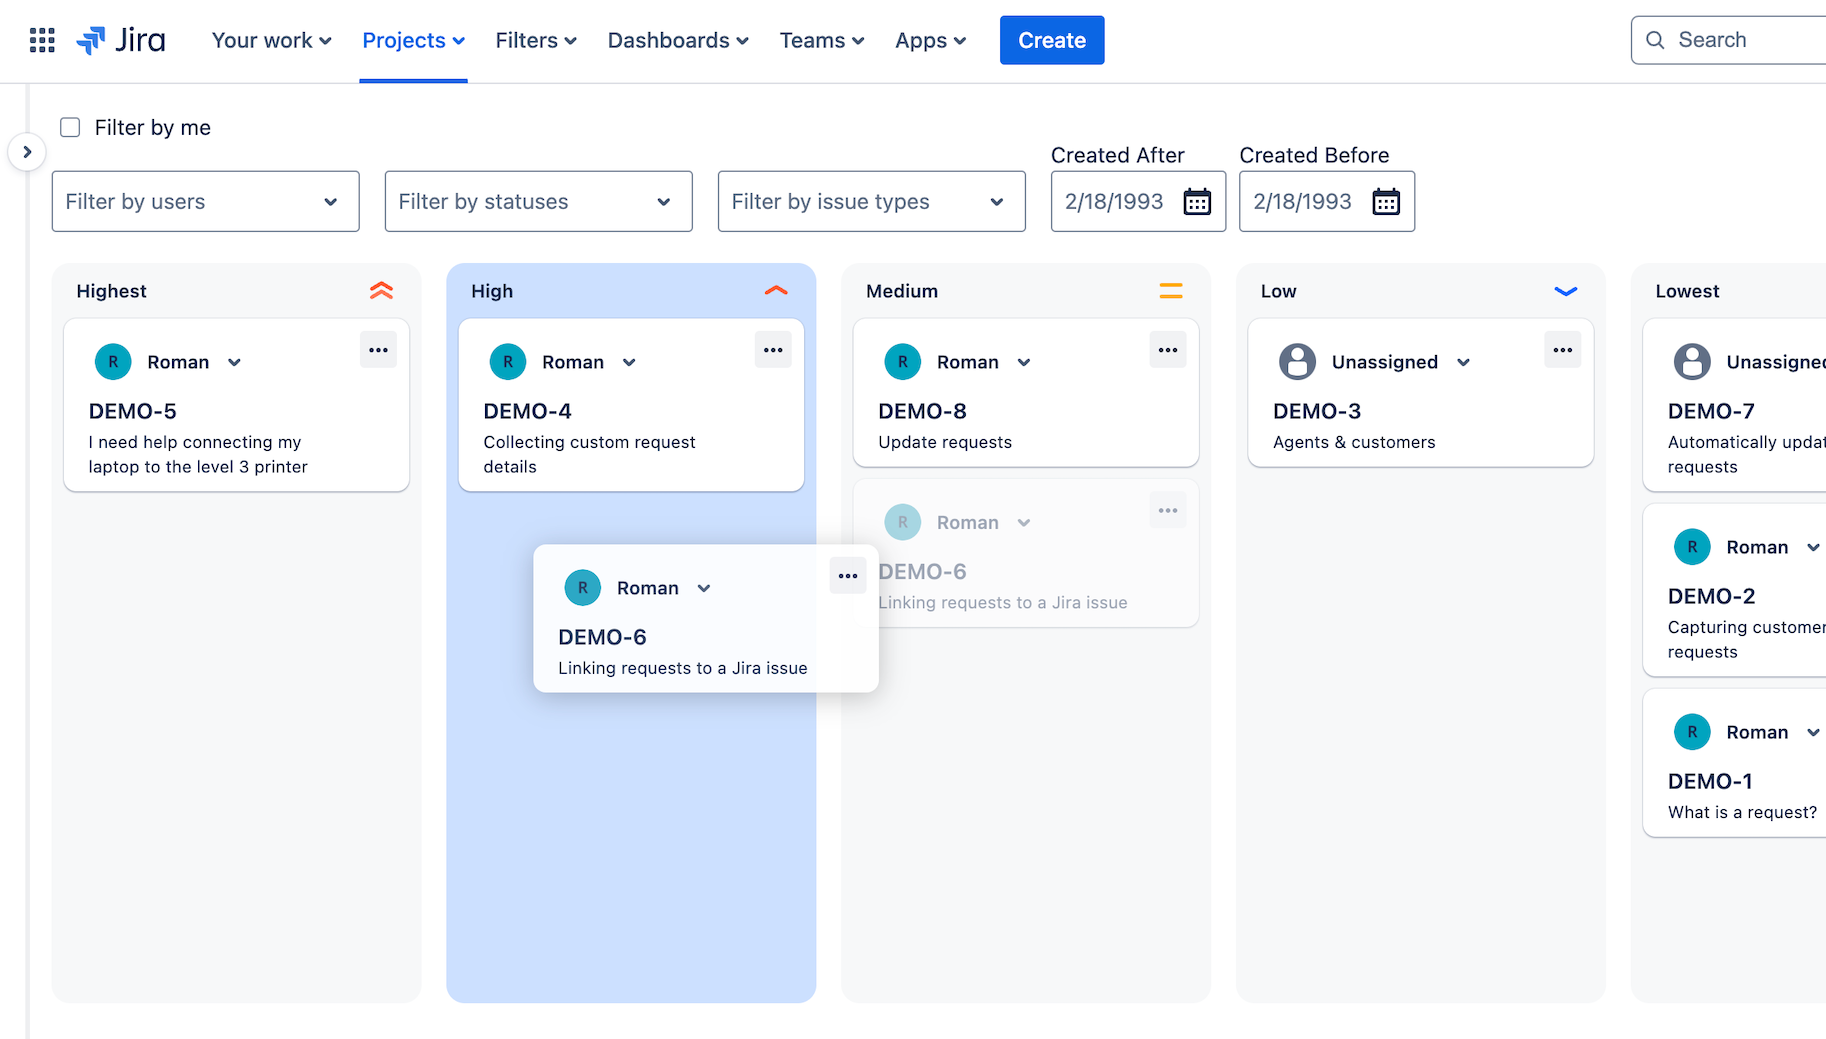Open the actions menu on DEMO-3 card
1826x1039 pixels.
click(1562, 350)
